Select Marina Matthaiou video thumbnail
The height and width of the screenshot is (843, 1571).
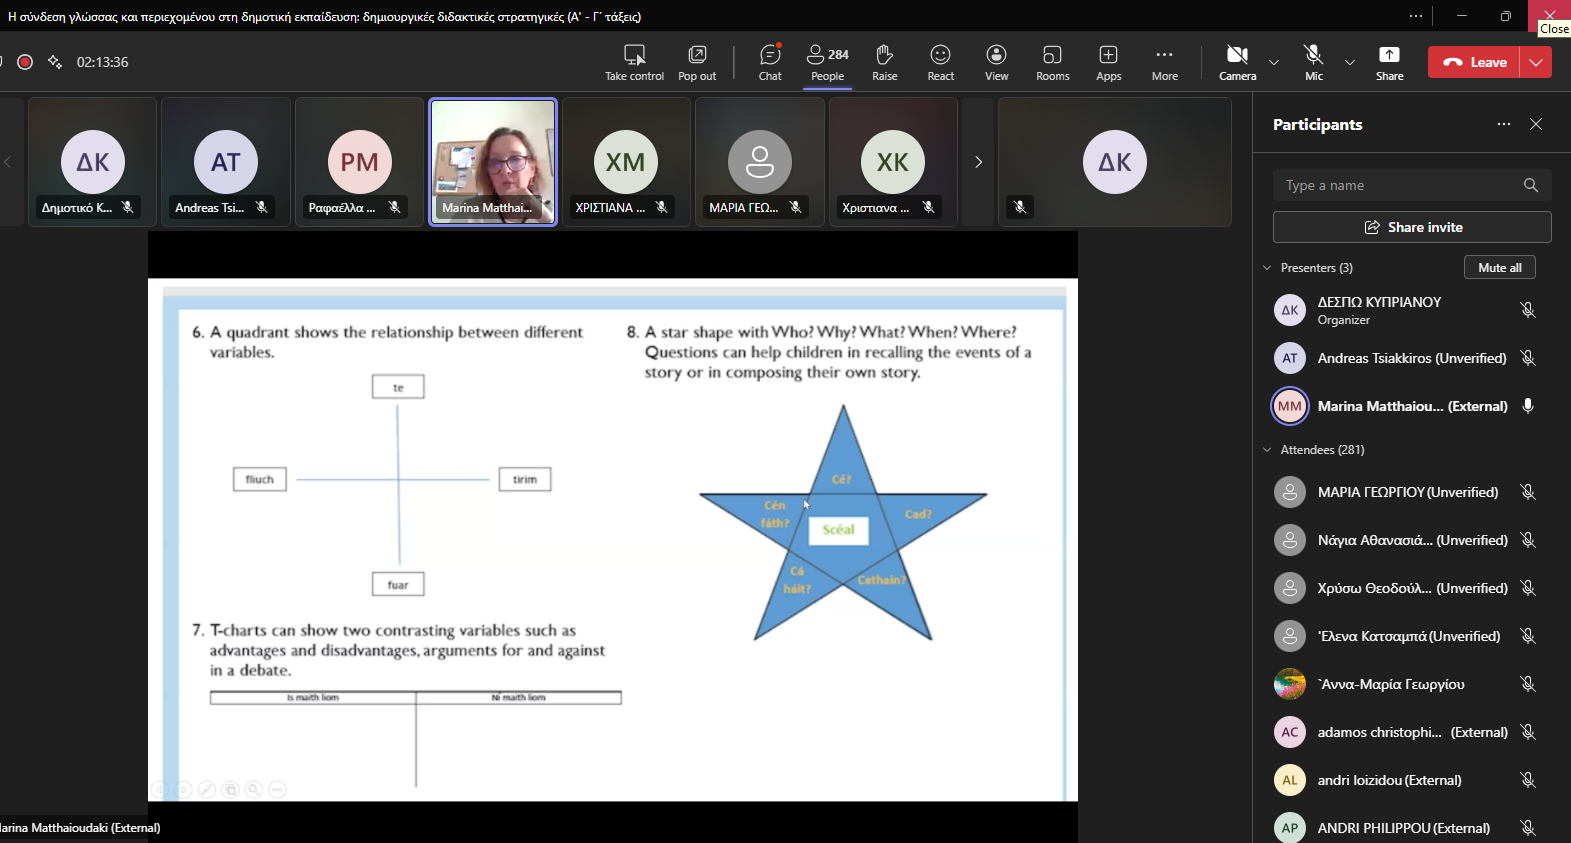pyautogui.click(x=493, y=161)
